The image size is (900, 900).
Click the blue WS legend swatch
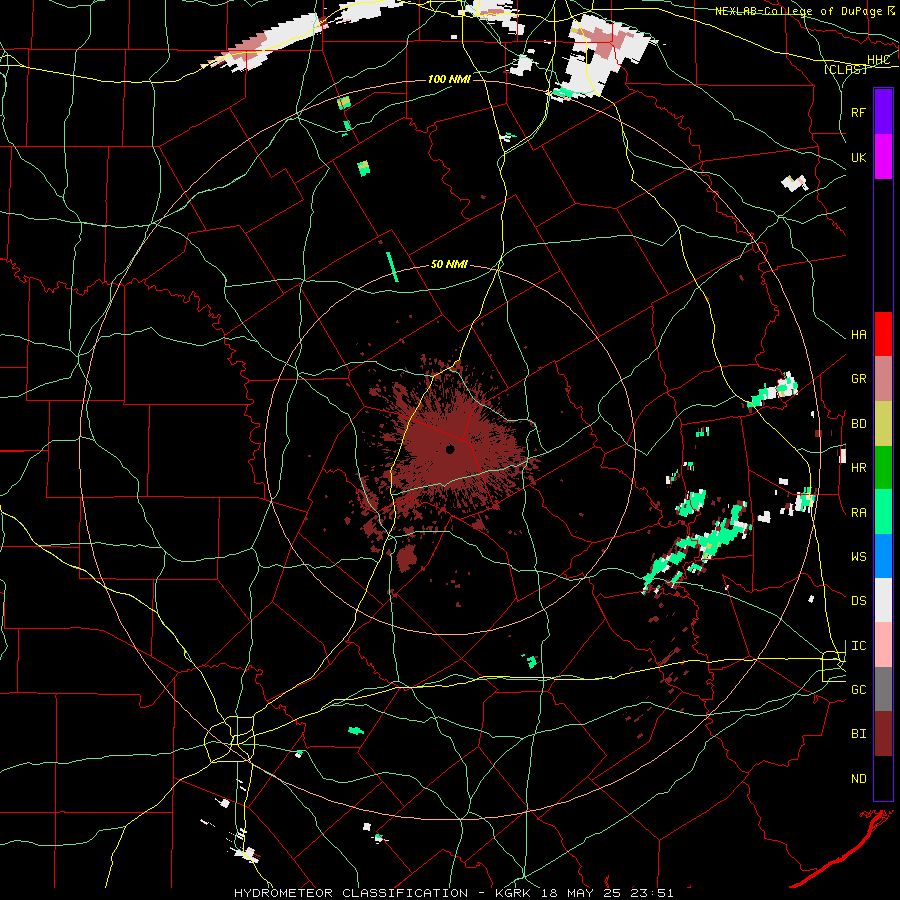[x=883, y=556]
